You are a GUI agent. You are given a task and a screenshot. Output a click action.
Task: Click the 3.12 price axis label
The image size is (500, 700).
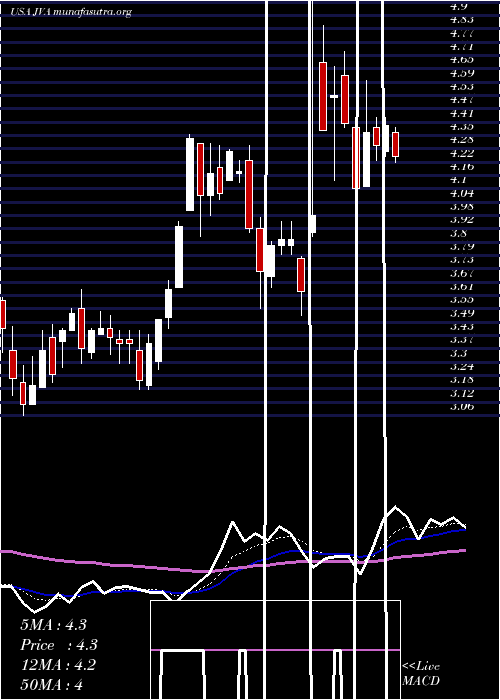click(462, 393)
